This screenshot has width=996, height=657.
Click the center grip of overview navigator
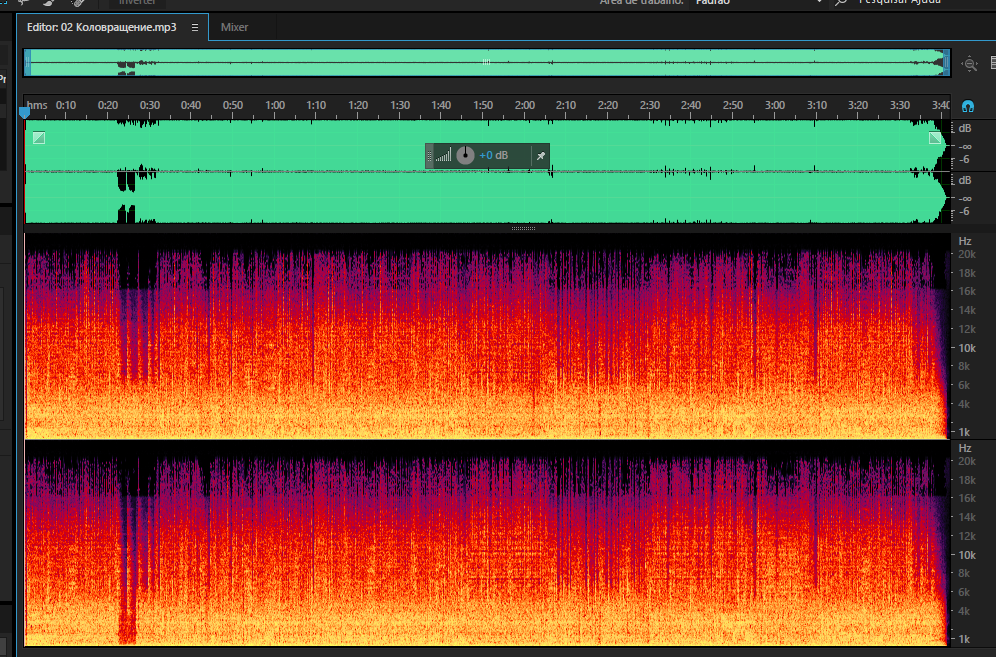[486, 62]
